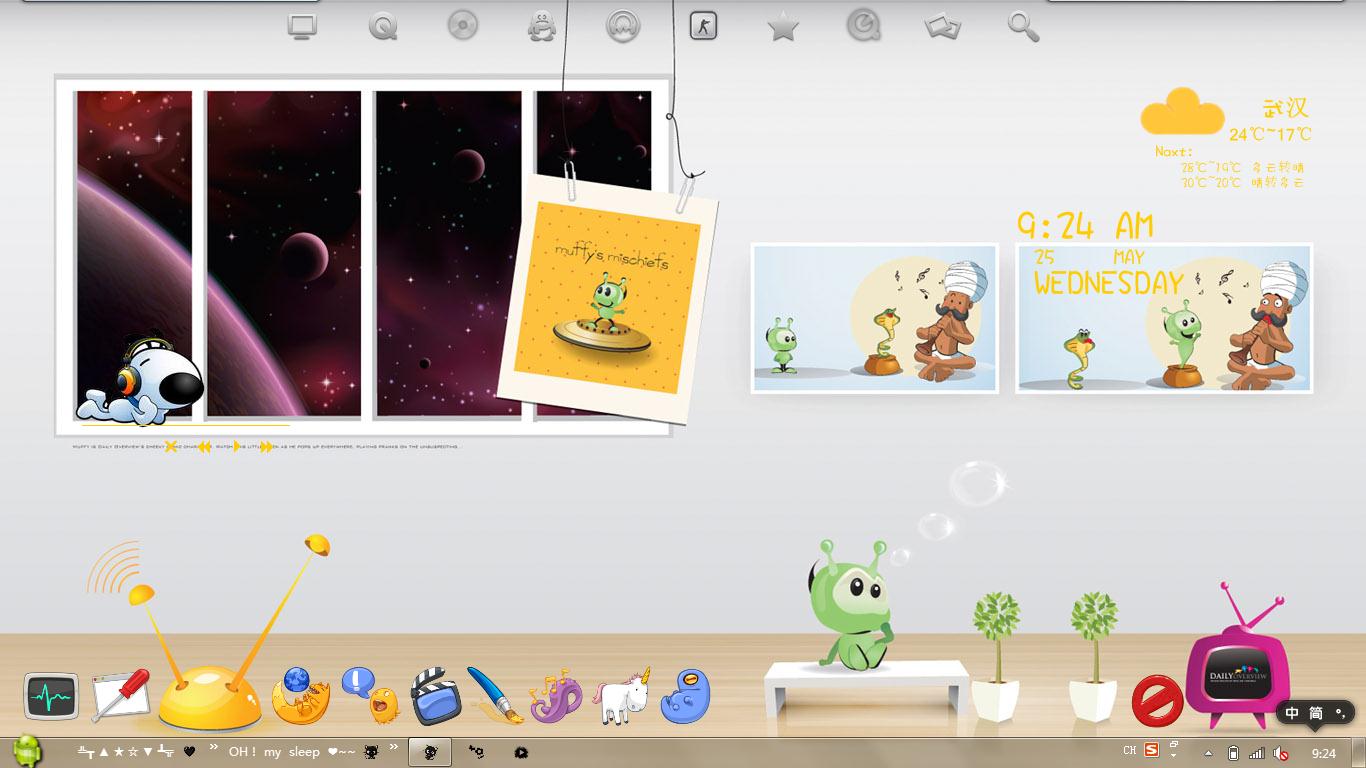Open the photos icon in top dock

pyautogui.click(x=943, y=26)
